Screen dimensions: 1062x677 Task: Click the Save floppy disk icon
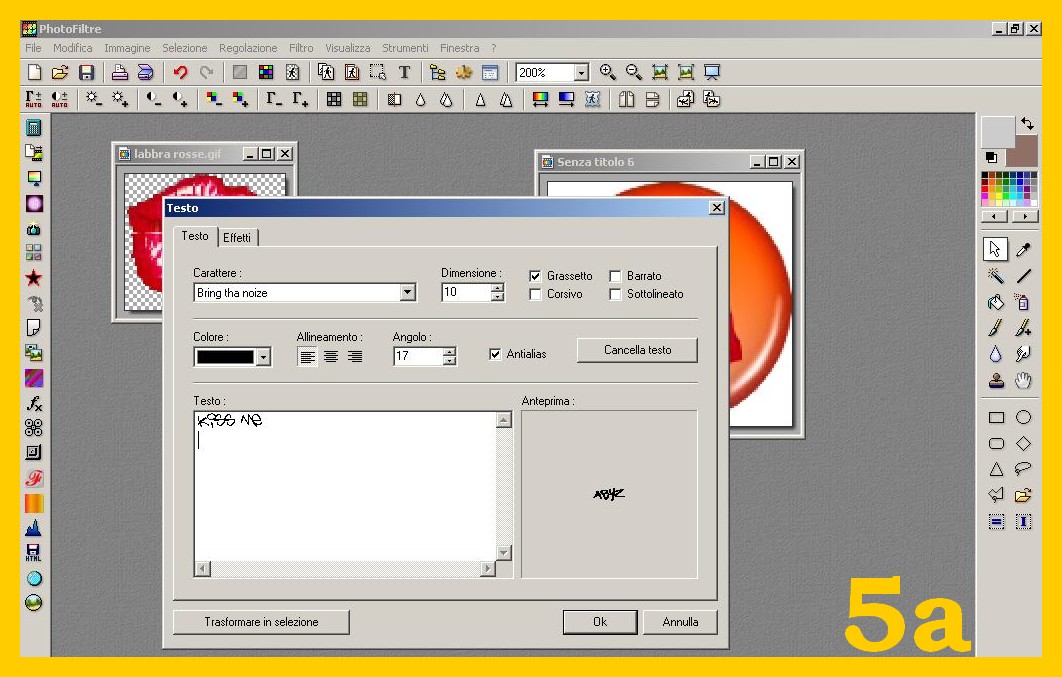87,72
